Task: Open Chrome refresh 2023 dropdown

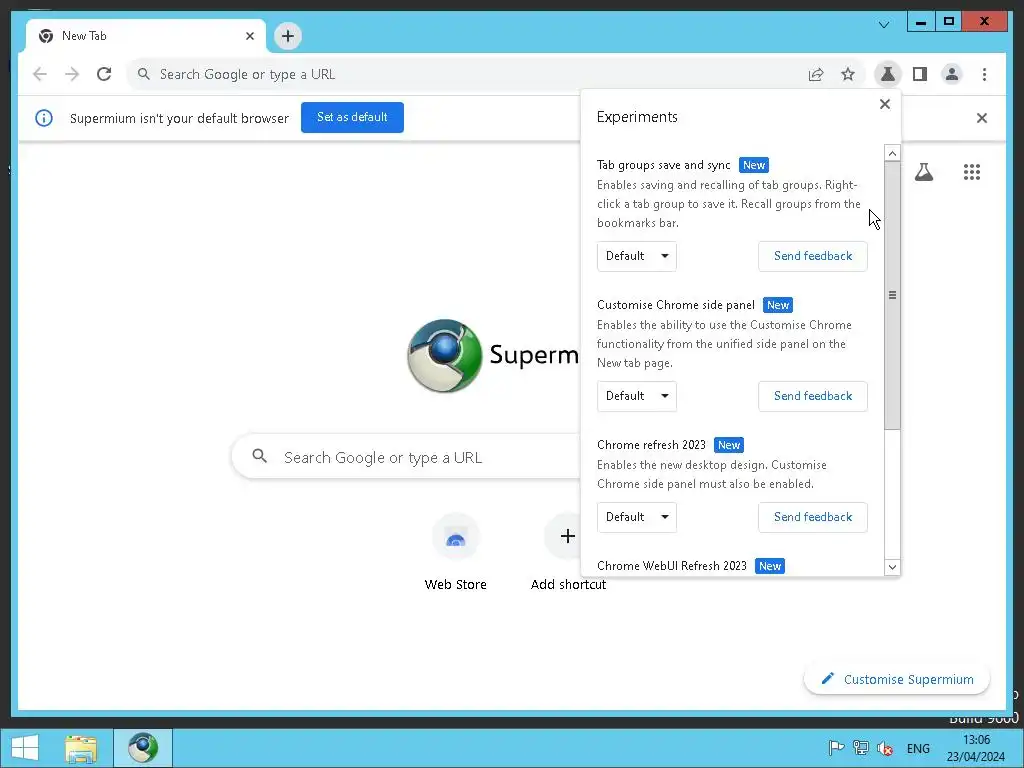Action: 637,517
